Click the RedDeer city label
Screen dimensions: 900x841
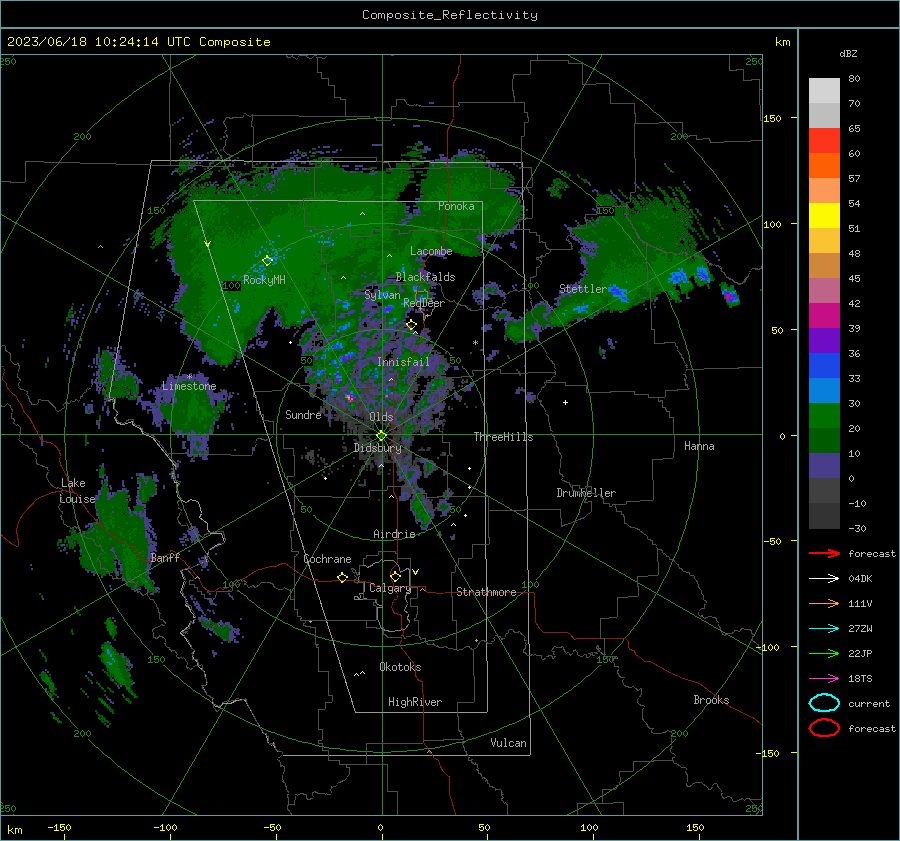pos(424,303)
